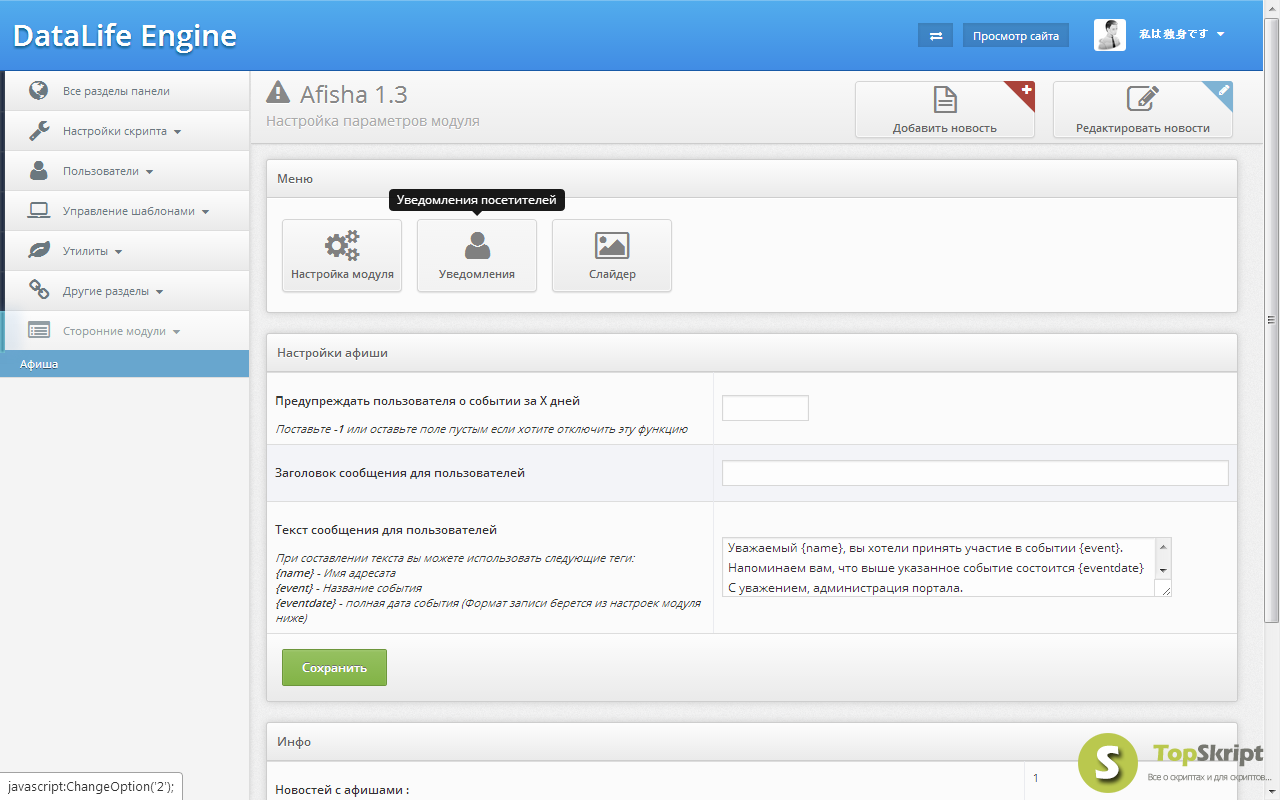Click the Текст сообщения для пользователей label

tap(386, 530)
